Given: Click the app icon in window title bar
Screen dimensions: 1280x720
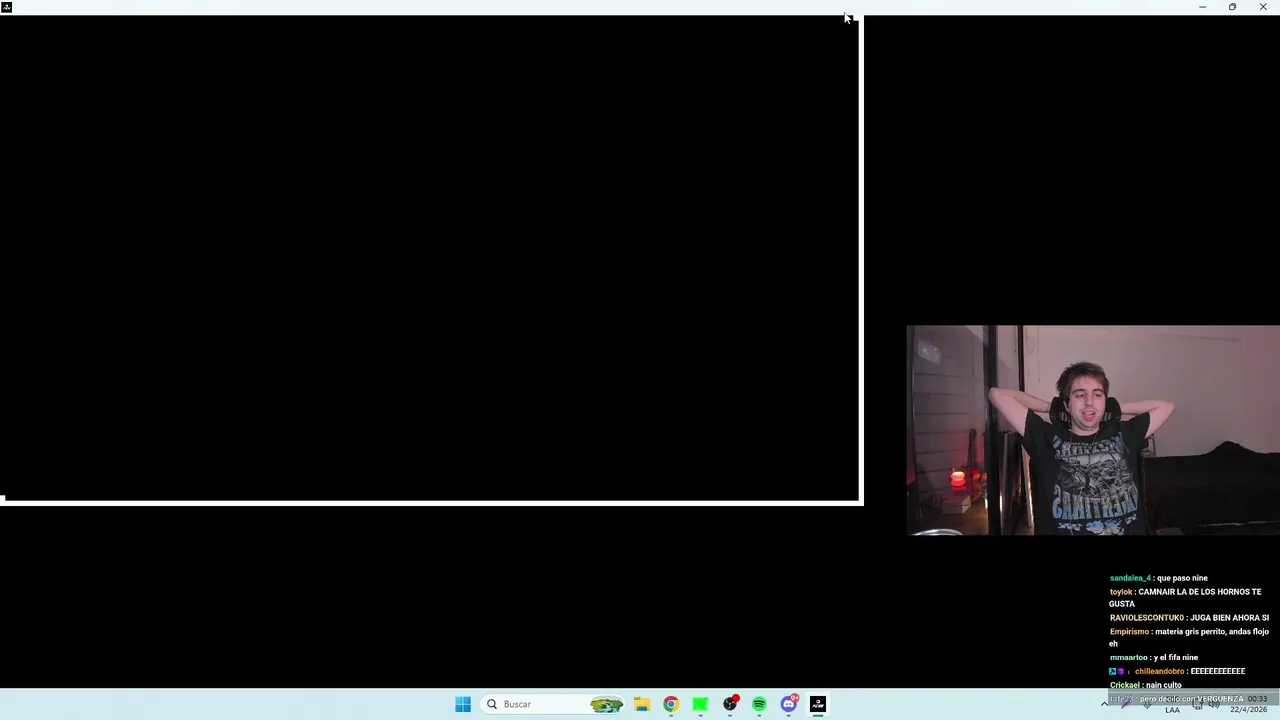Looking at the screenshot, I should tap(7, 7).
